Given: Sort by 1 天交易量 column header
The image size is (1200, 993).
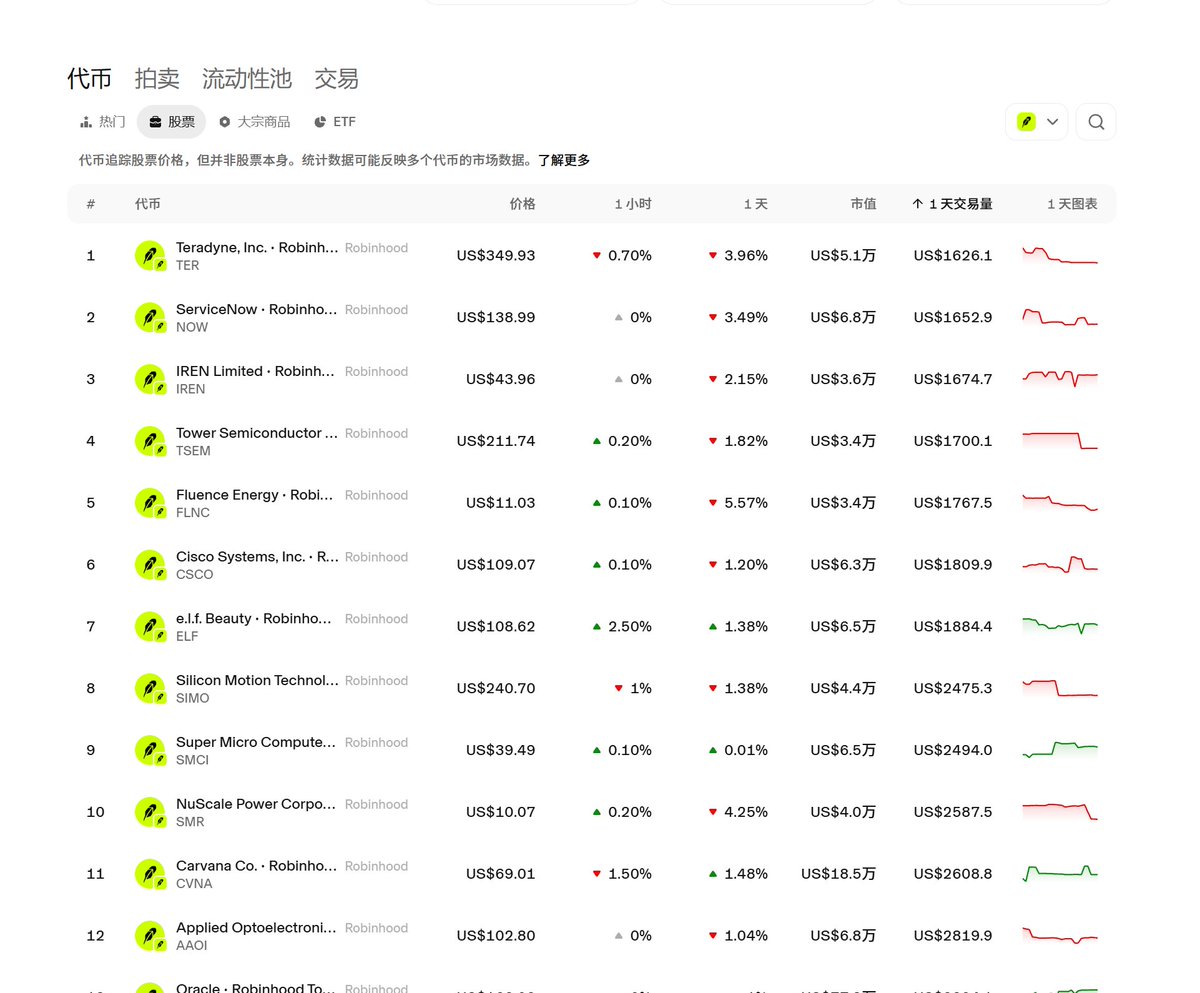Looking at the screenshot, I should click(952, 204).
